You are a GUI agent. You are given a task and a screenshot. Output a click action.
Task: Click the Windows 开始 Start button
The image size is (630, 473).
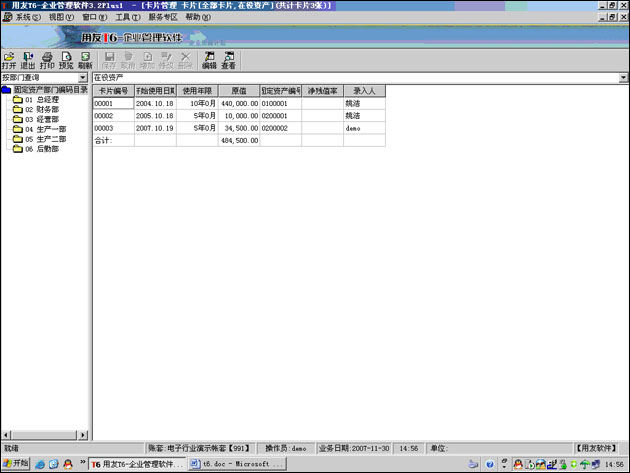[x=16, y=463]
